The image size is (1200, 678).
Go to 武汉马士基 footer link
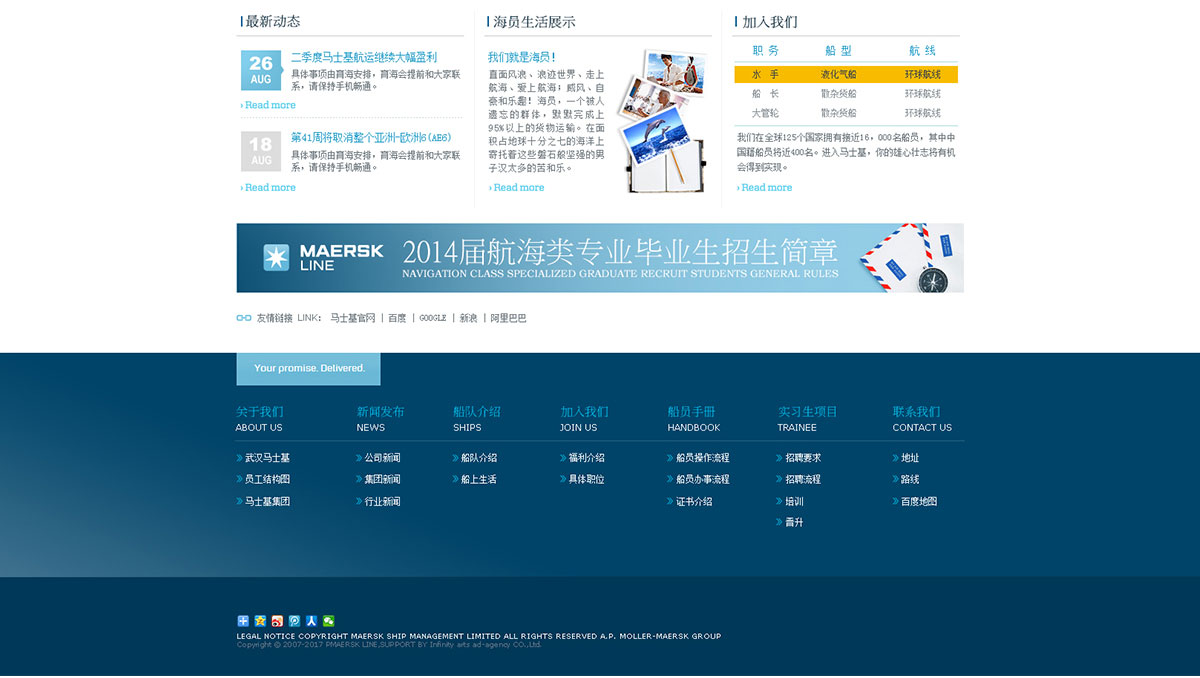(x=267, y=458)
